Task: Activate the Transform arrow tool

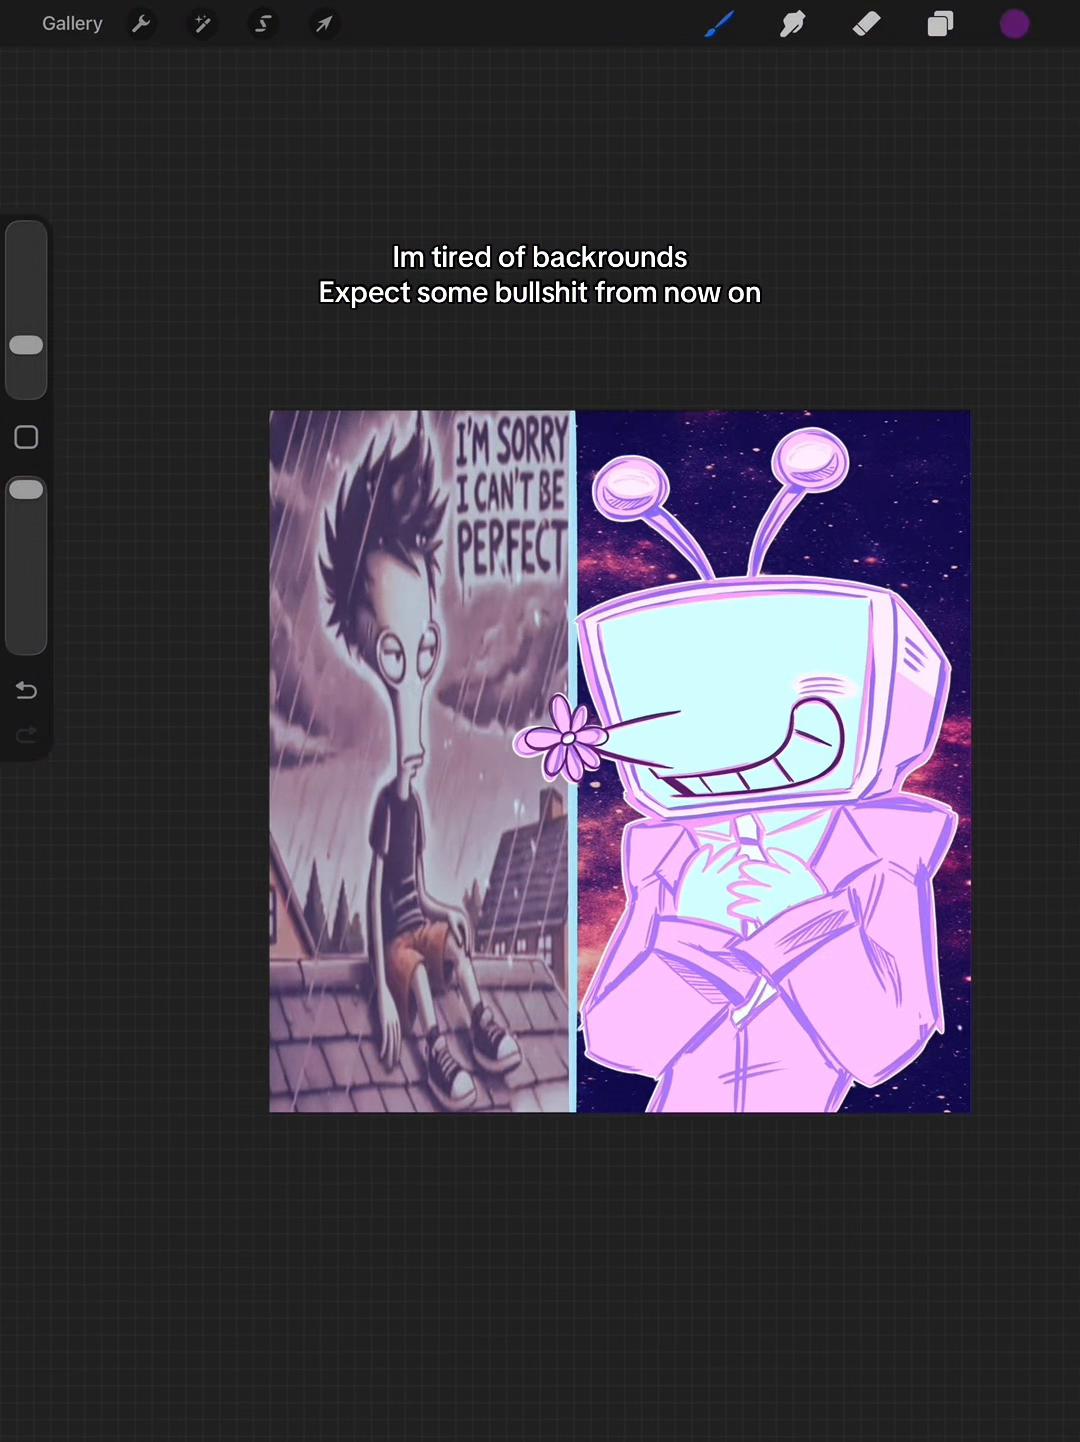Action: coord(324,23)
